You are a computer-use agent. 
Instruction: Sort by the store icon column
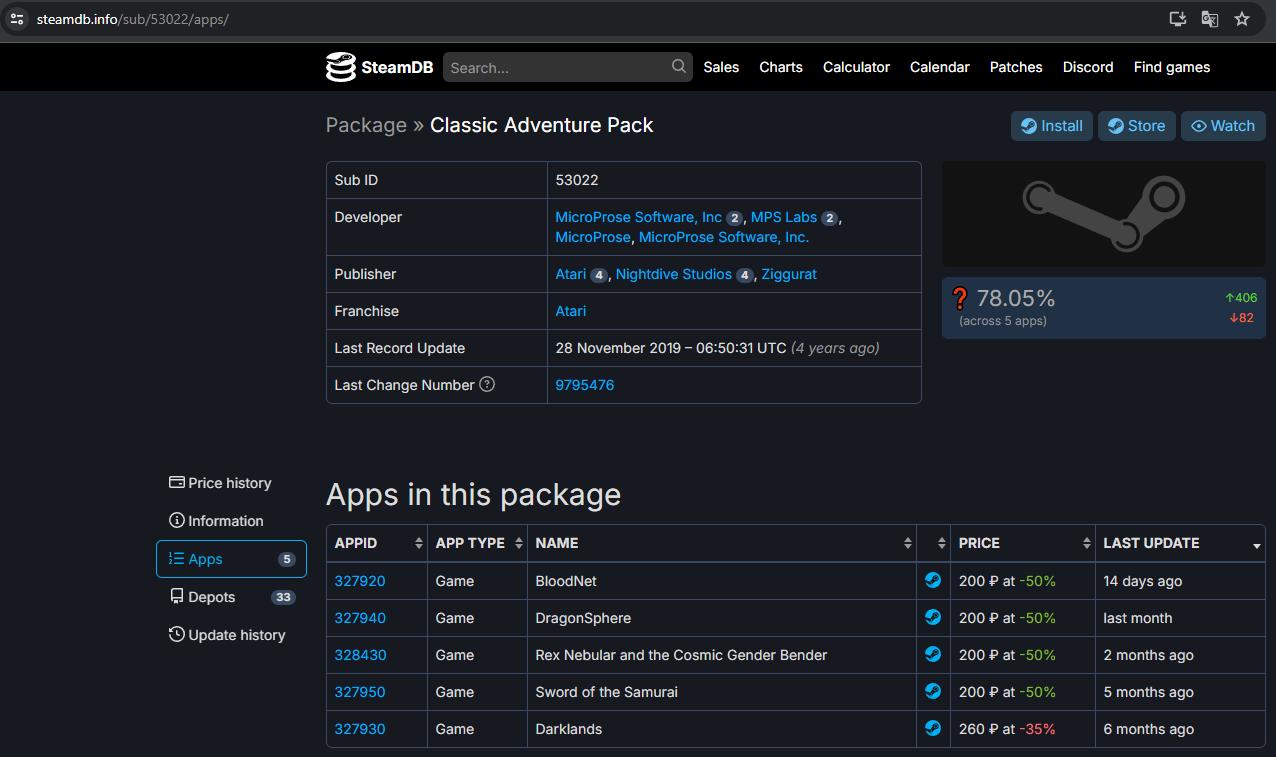pos(933,543)
